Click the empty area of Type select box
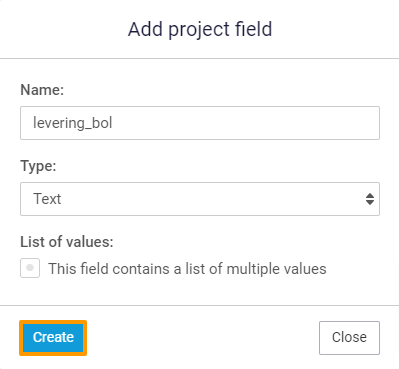399x369 pixels. [x=213, y=199]
